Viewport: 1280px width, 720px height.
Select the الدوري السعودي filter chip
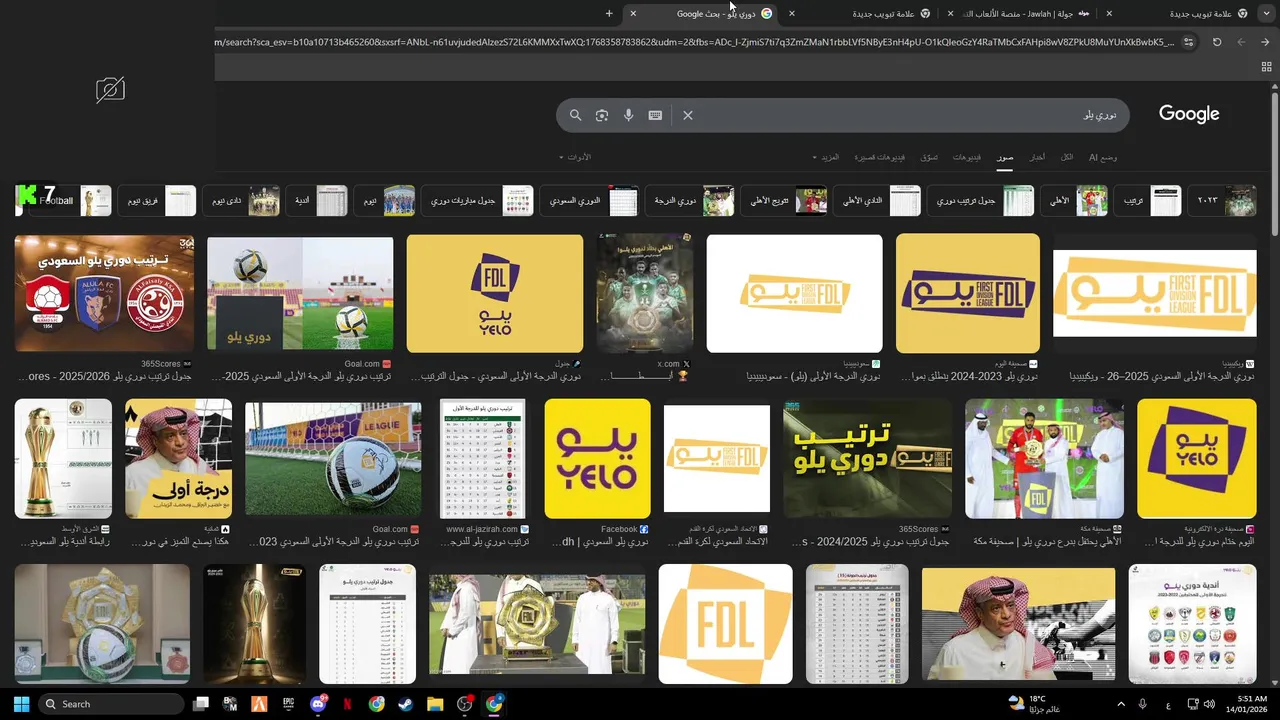tap(589, 200)
